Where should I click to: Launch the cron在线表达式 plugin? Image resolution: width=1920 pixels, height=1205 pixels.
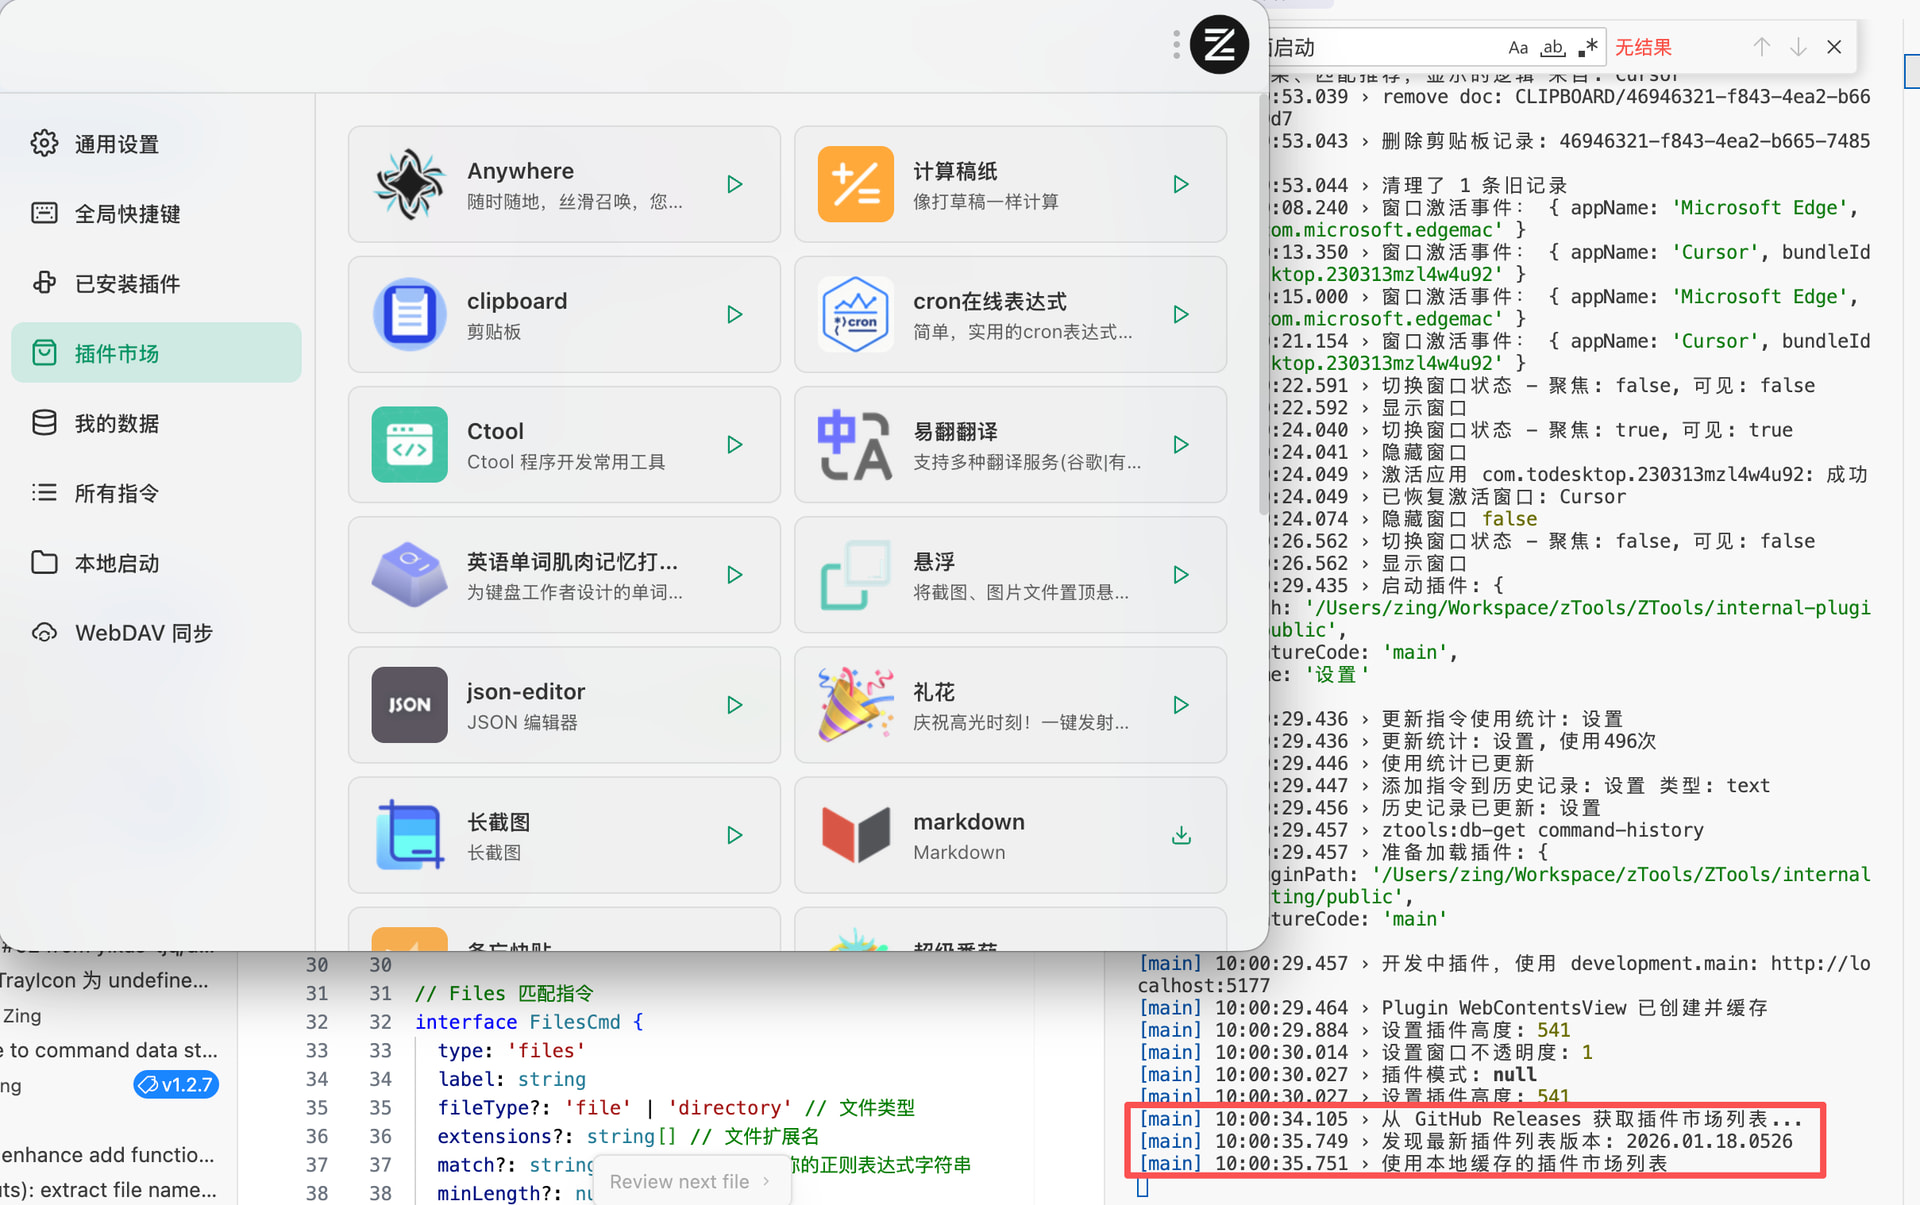point(1181,314)
